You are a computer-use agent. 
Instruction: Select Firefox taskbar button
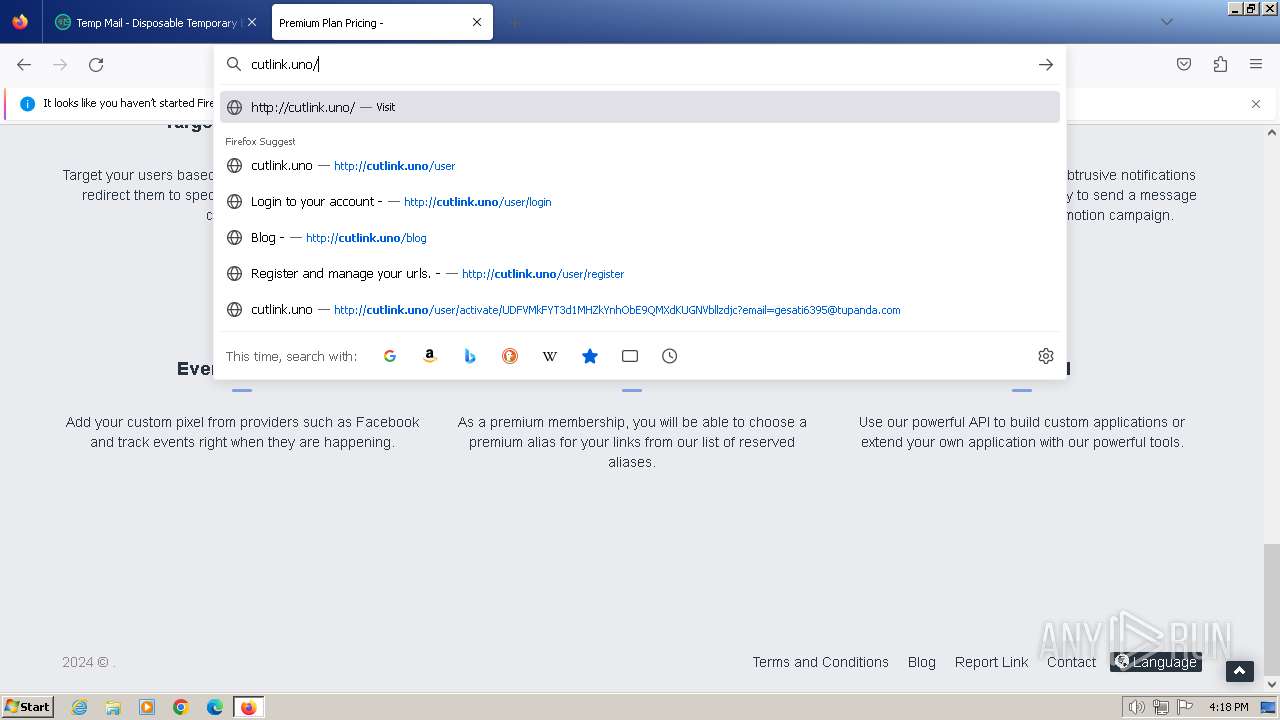tap(248, 707)
